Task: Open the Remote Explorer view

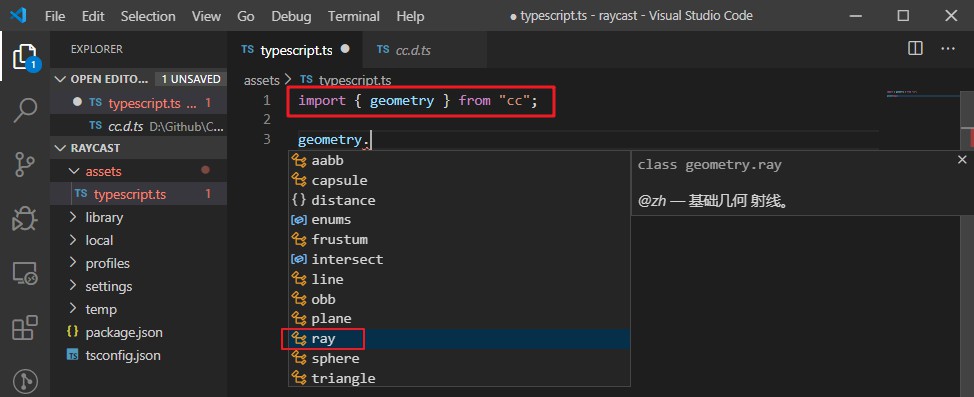Action: click(x=25, y=273)
